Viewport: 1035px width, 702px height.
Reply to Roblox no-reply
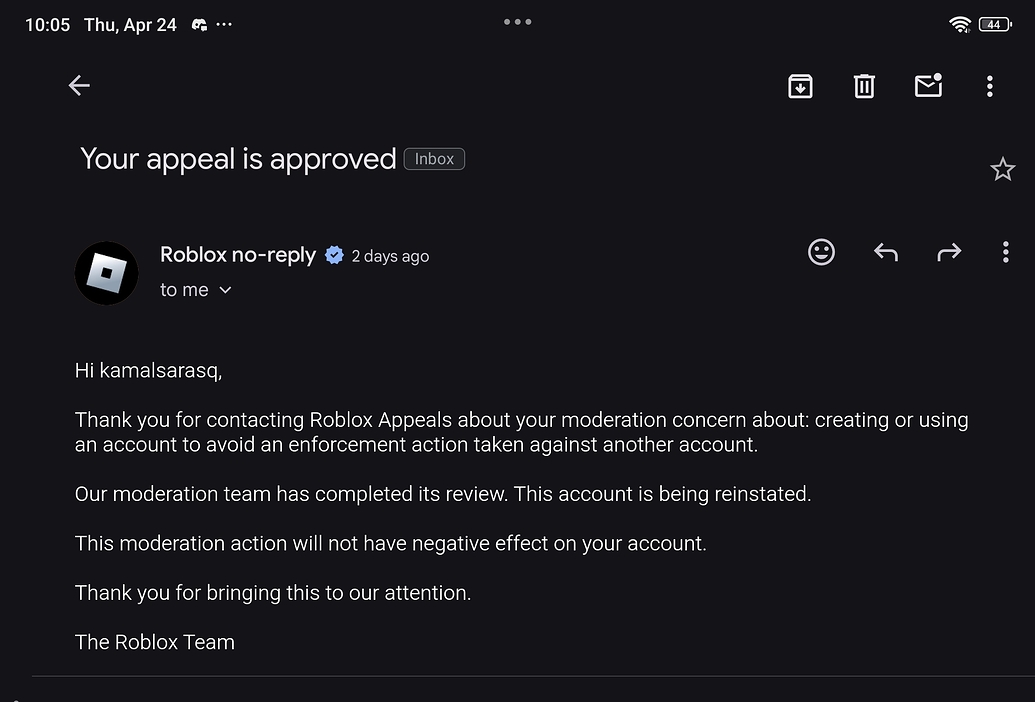click(885, 252)
